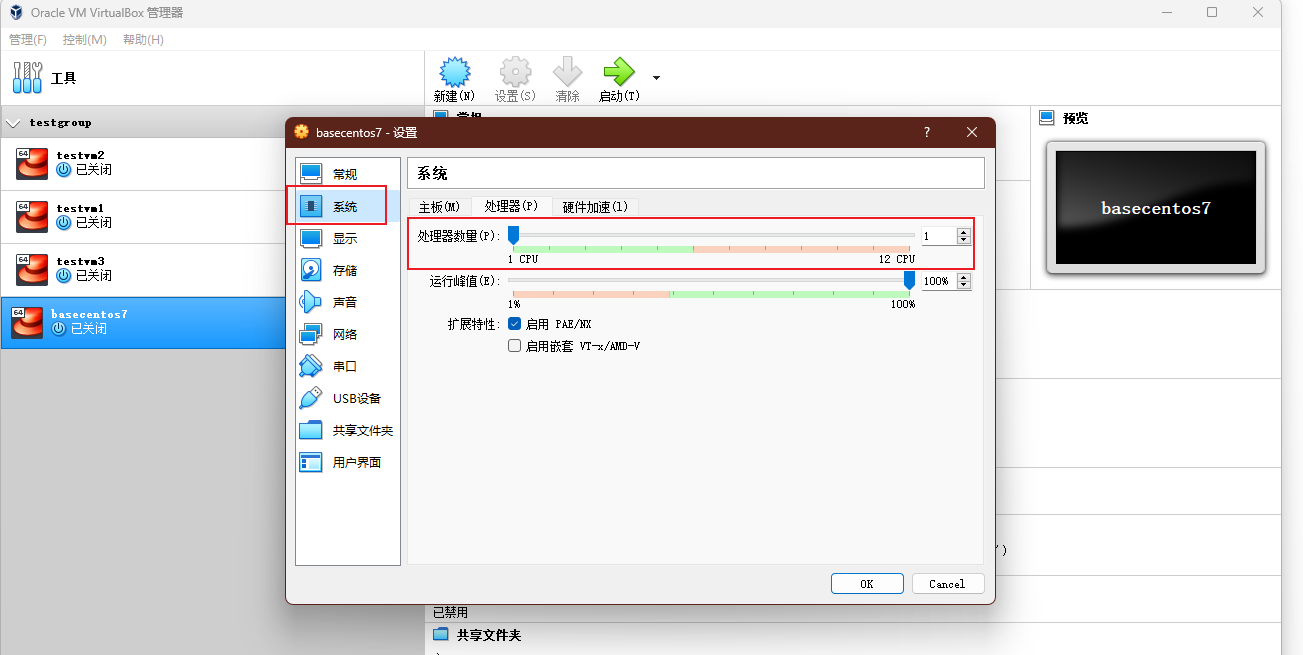Switch to the 主板(M) tab

pyautogui.click(x=439, y=207)
